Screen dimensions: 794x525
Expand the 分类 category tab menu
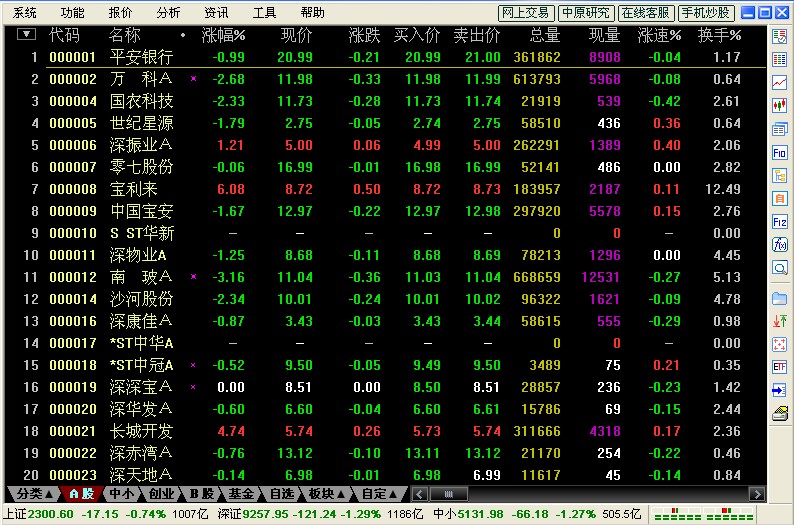point(32,494)
